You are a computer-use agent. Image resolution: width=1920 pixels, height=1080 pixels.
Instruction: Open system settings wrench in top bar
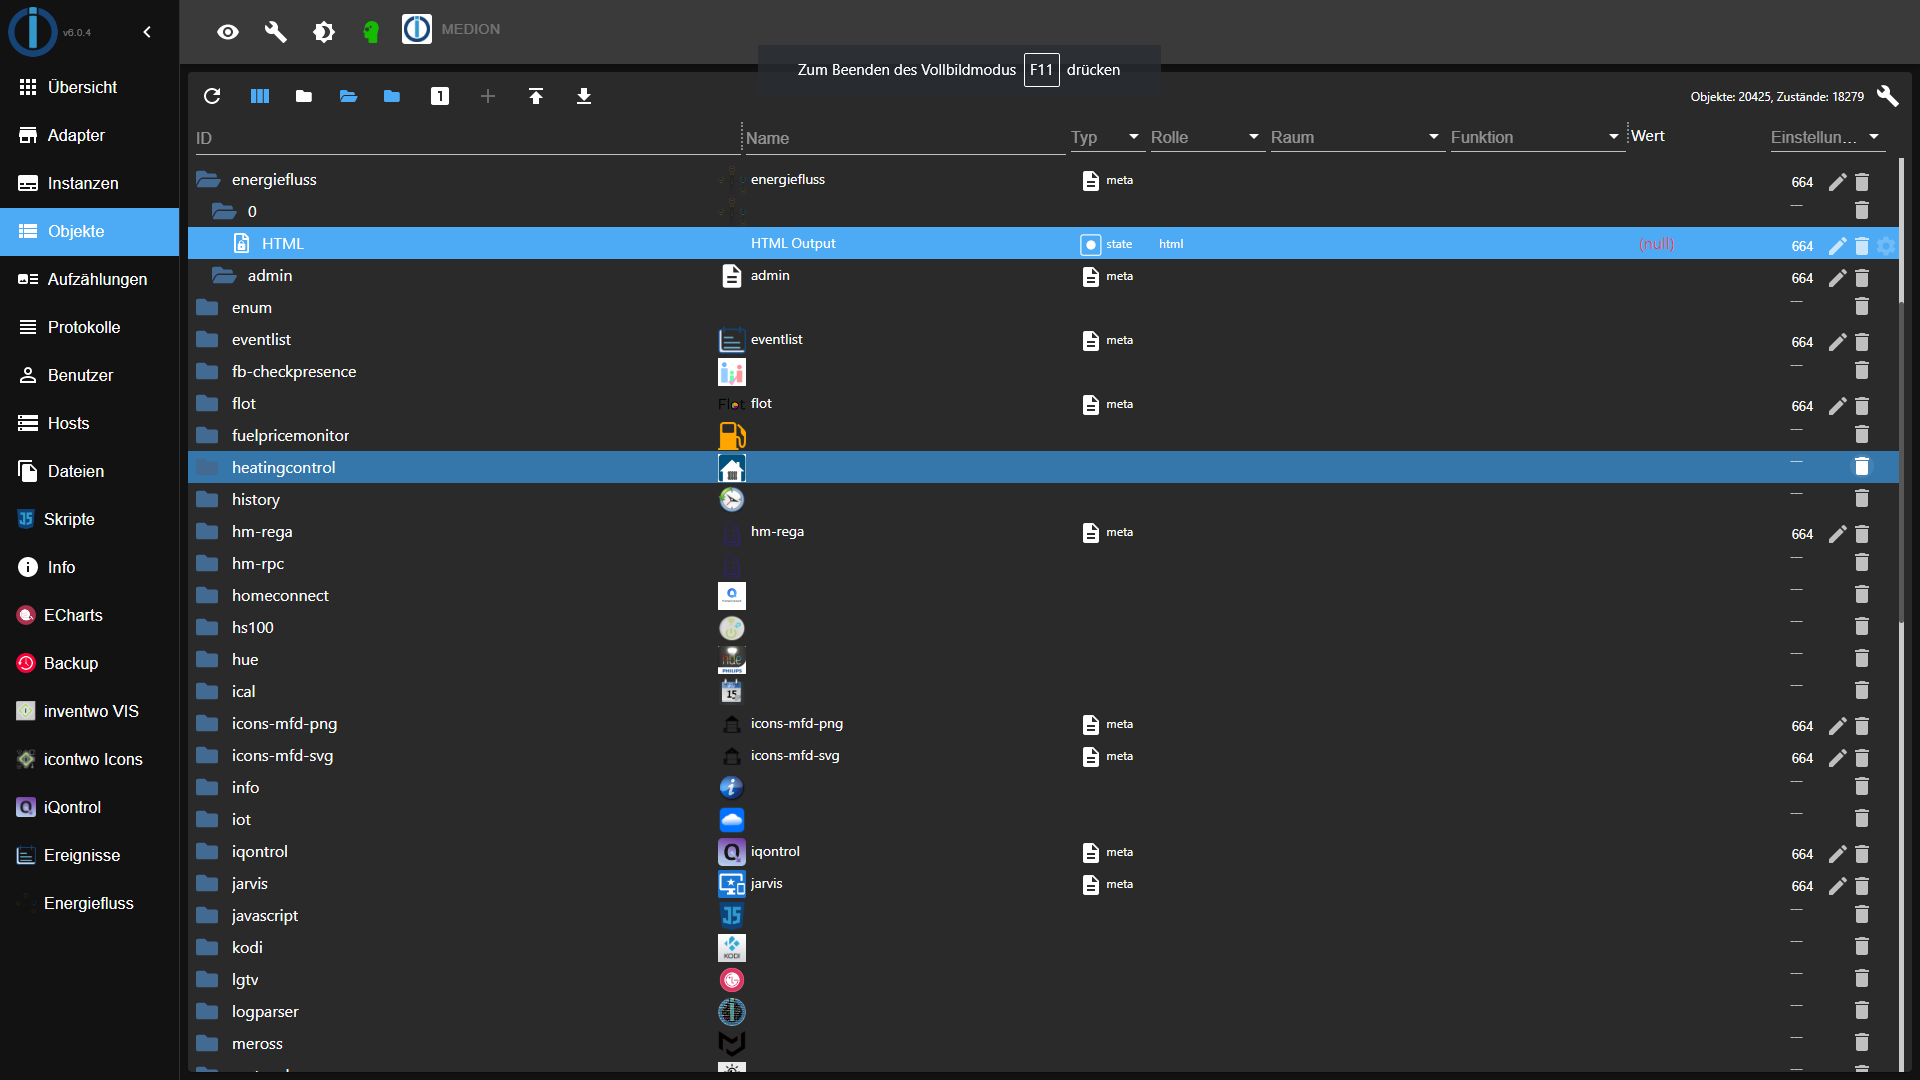[276, 32]
